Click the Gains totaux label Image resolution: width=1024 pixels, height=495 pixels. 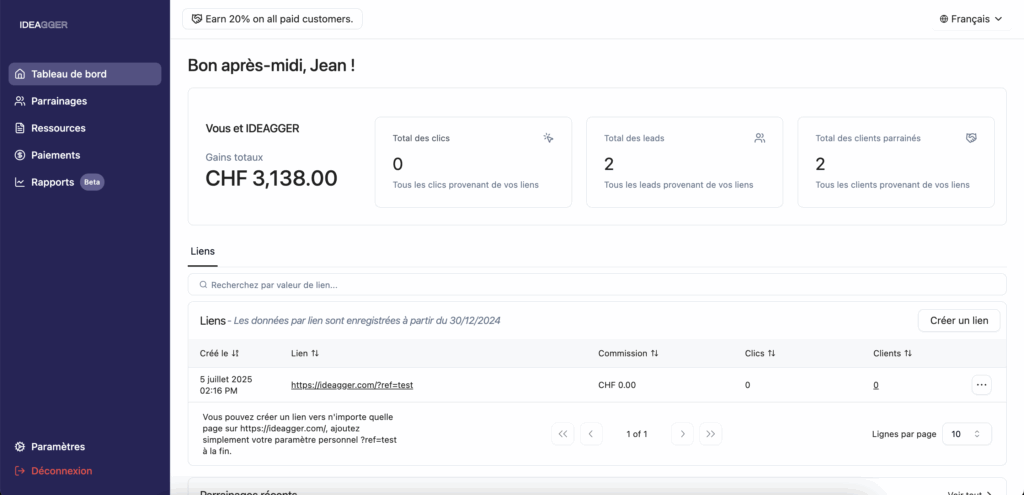click(x=234, y=157)
